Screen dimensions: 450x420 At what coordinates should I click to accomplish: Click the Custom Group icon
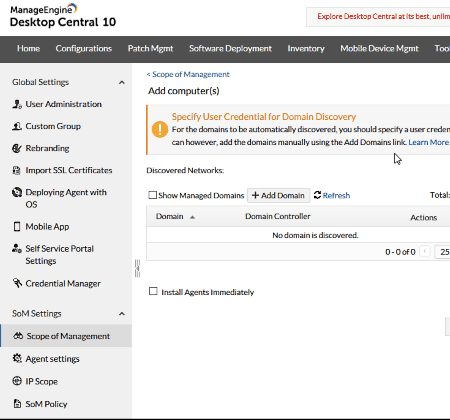17,126
